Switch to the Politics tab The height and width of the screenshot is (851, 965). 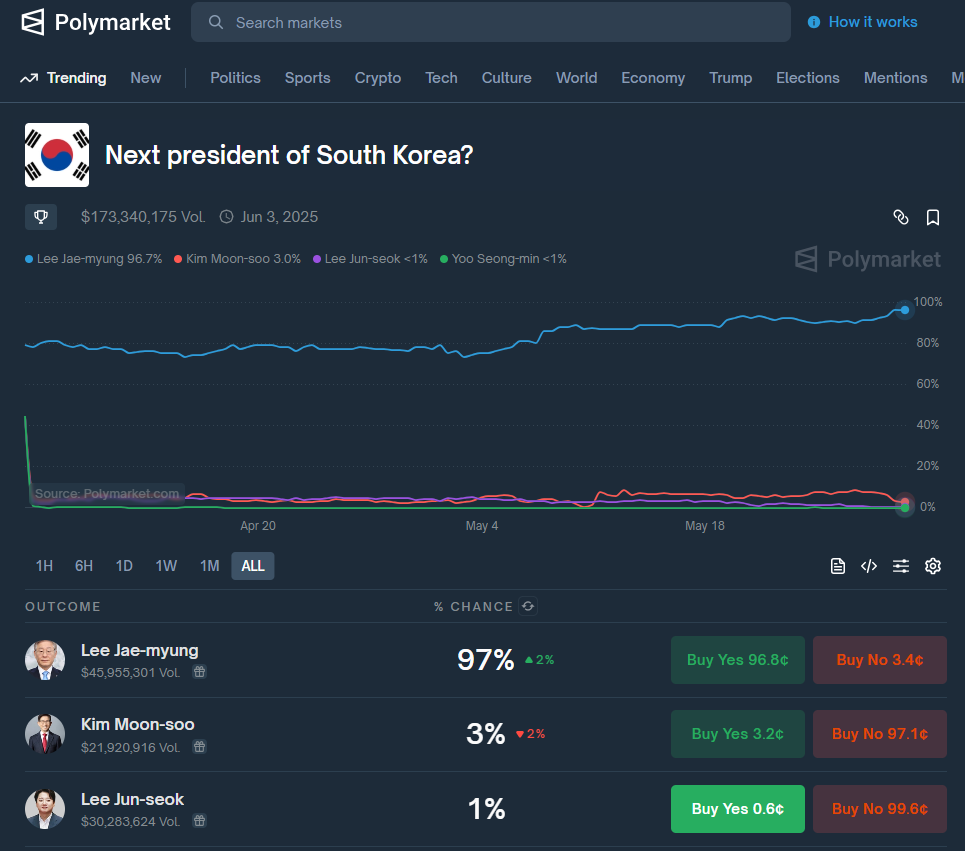pyautogui.click(x=235, y=77)
